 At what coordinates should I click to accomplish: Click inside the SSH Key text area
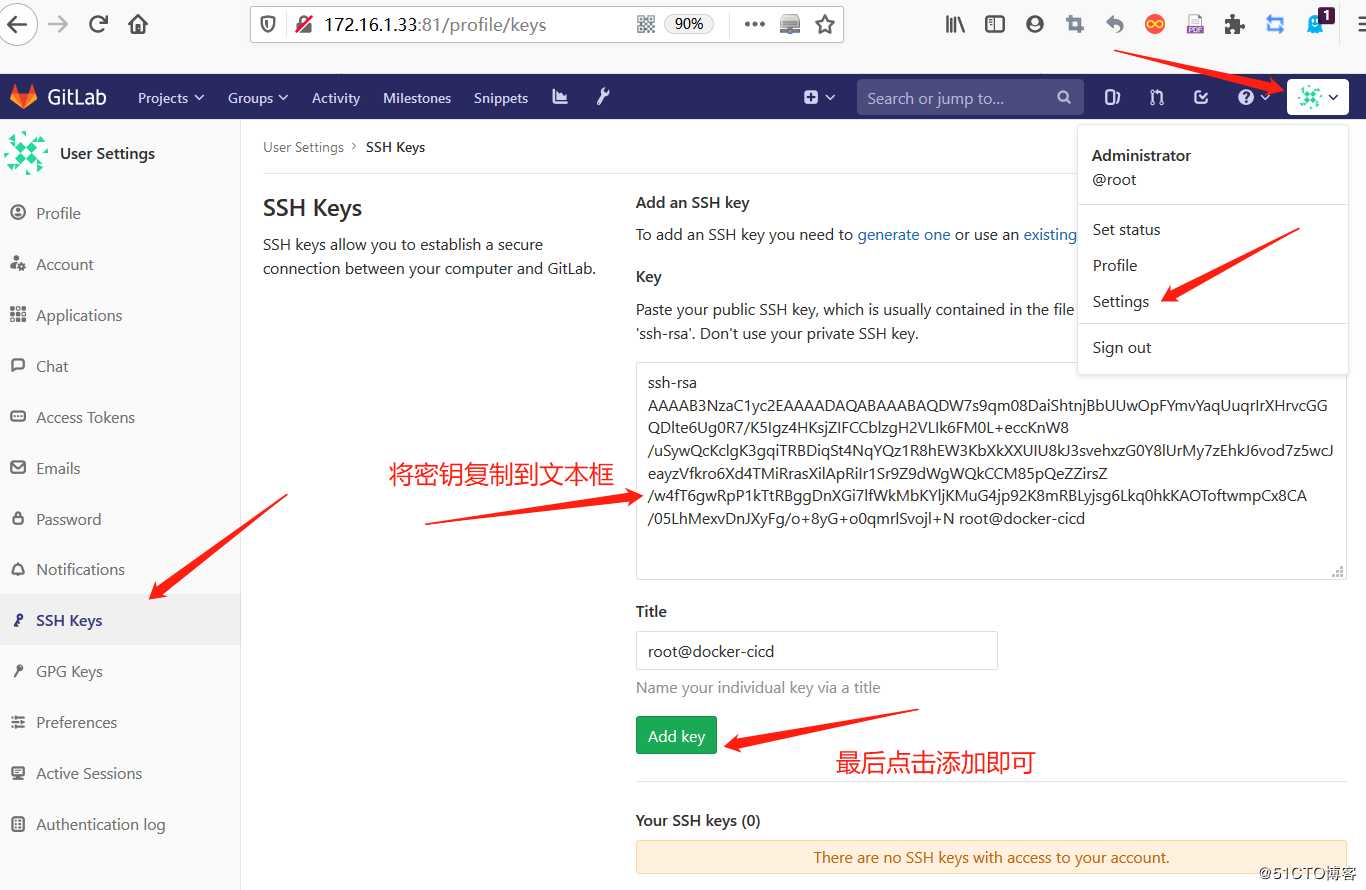point(991,470)
